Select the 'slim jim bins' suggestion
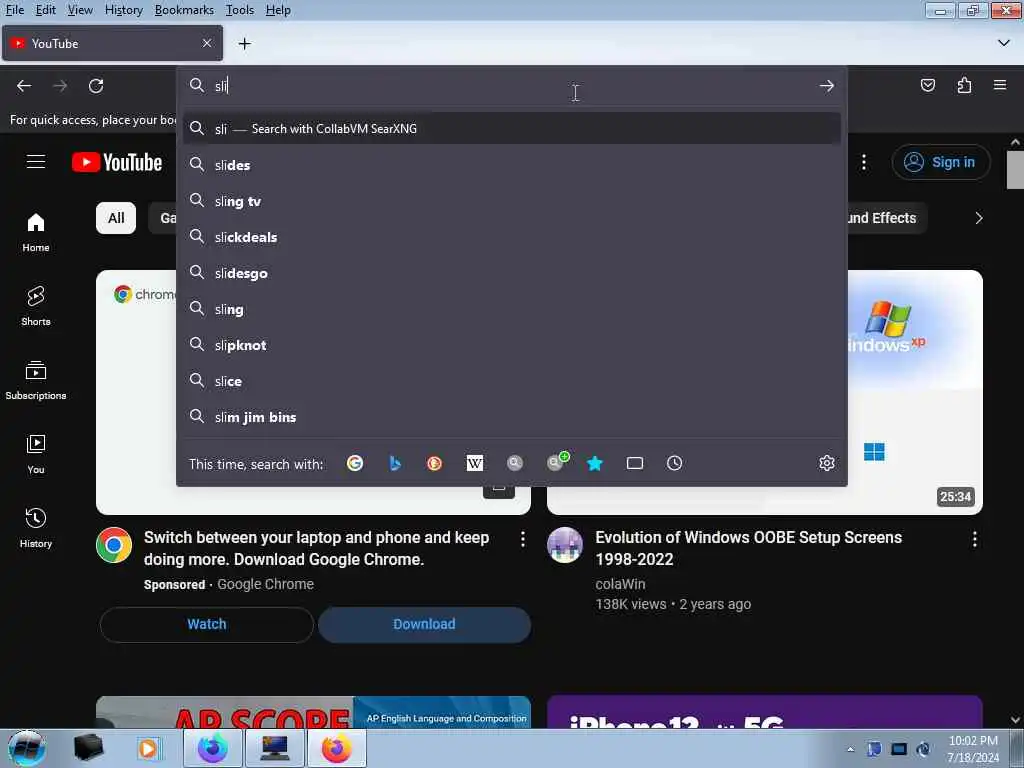The image size is (1024, 768). coord(512,417)
